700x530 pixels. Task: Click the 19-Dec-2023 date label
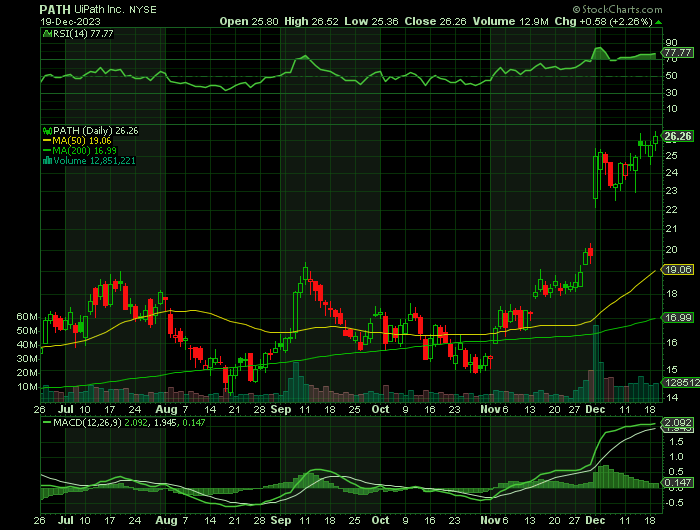pyautogui.click(x=71, y=21)
